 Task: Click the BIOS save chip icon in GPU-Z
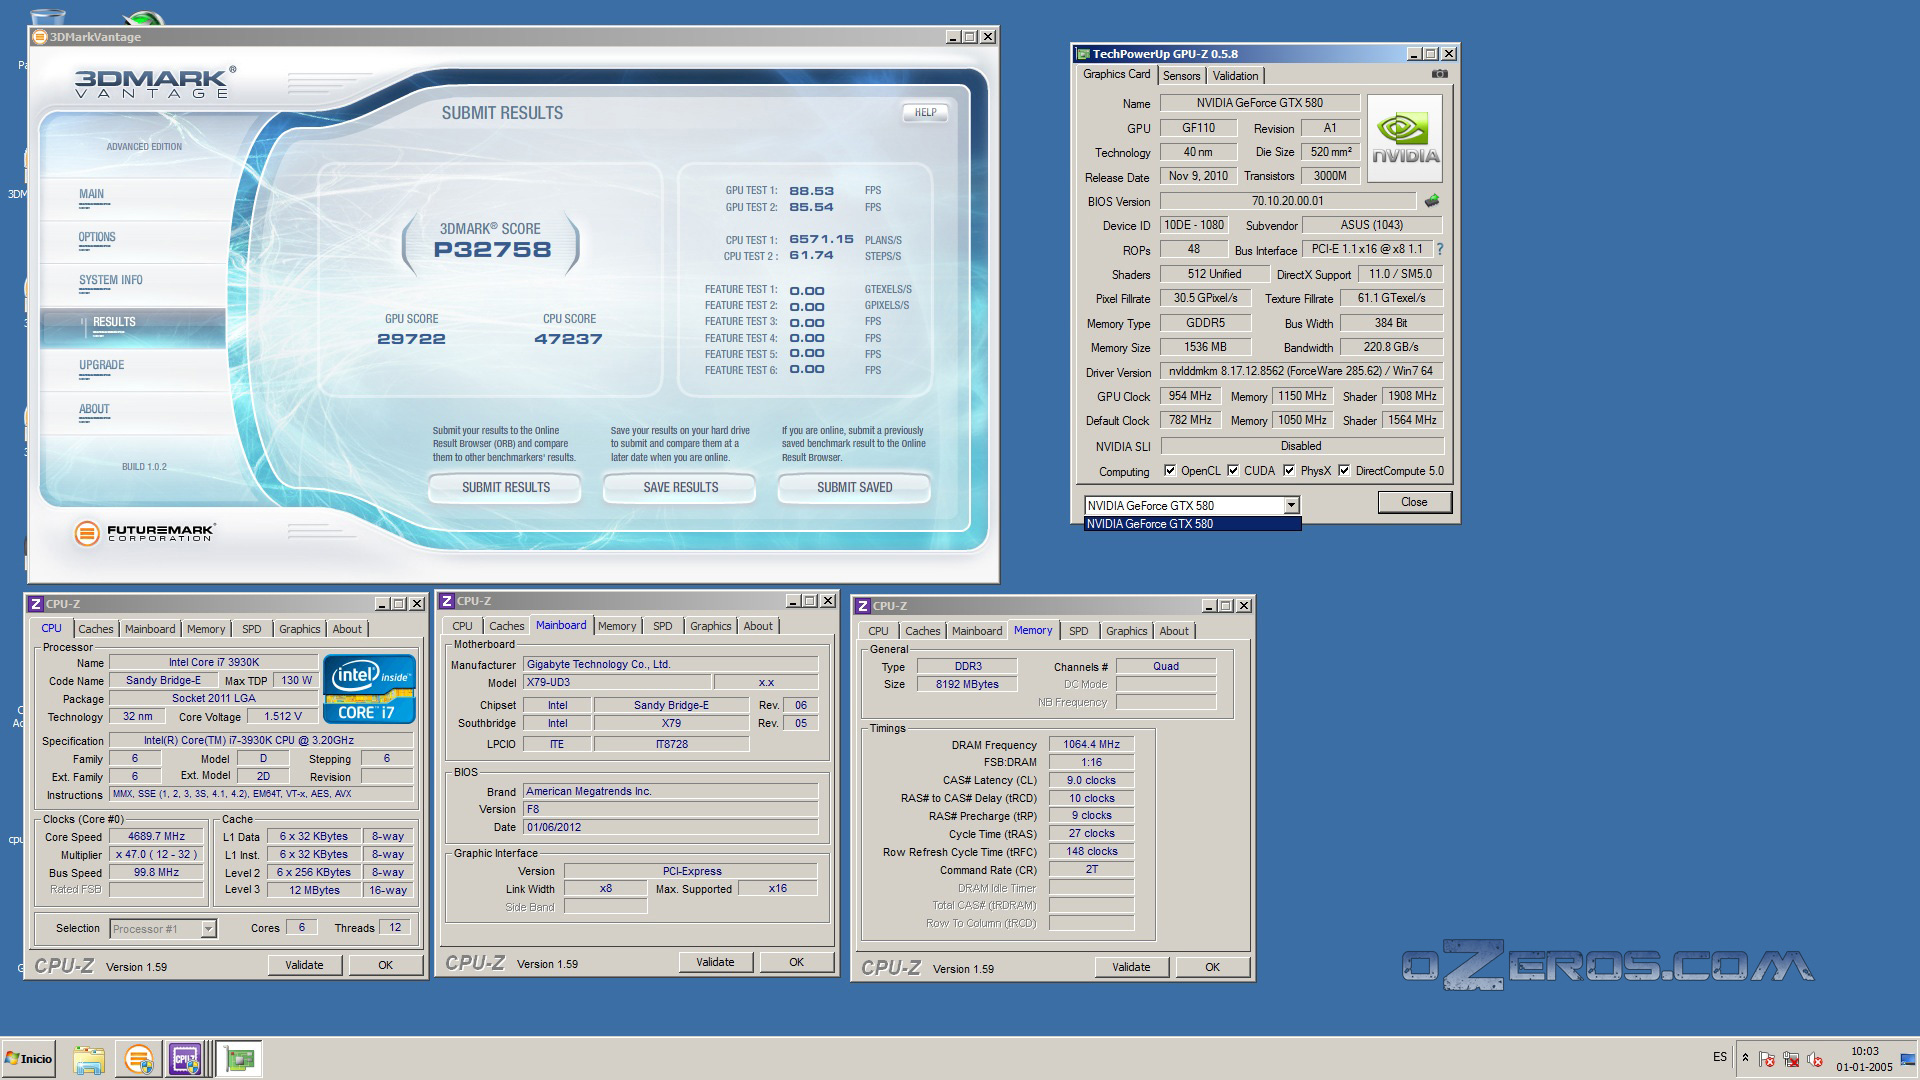pyautogui.click(x=1432, y=201)
